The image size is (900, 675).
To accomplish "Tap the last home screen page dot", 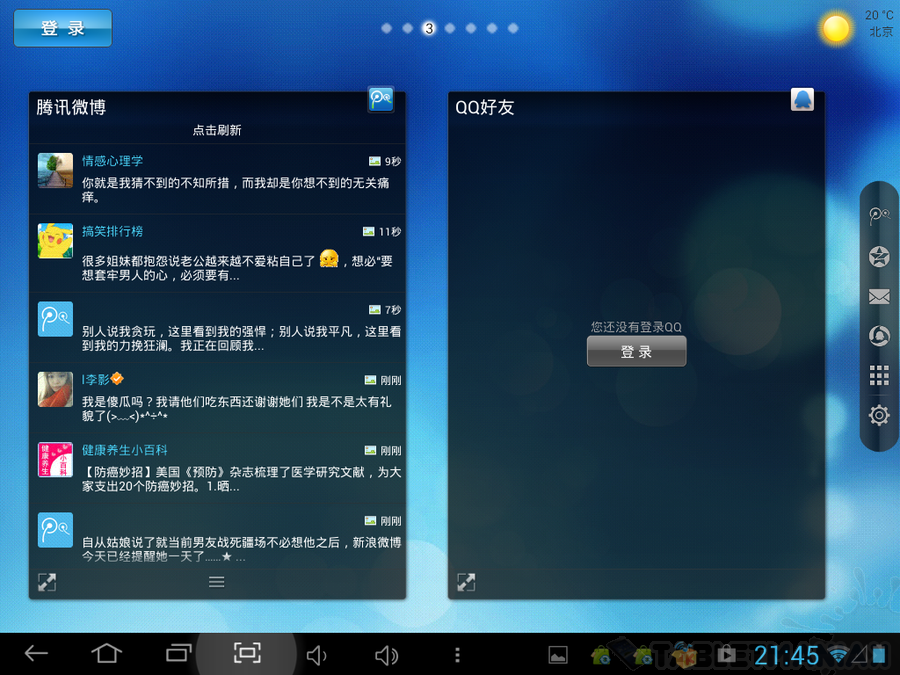I will tap(513, 28).
